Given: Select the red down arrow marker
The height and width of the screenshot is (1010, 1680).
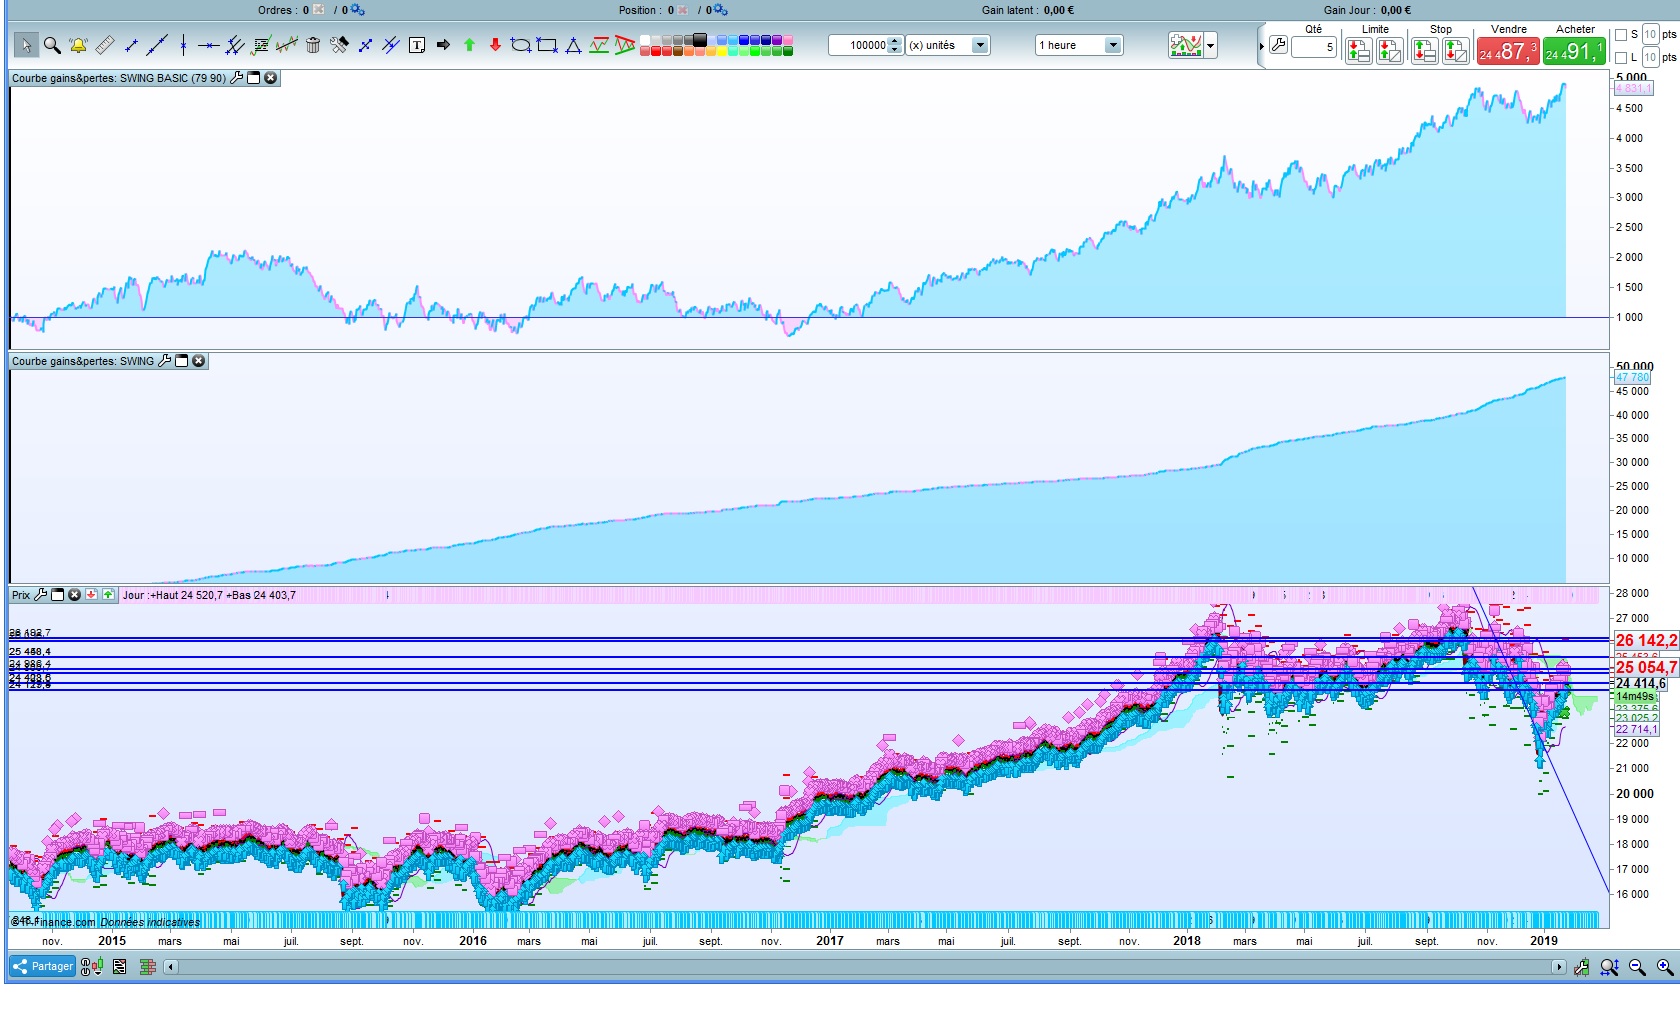Looking at the screenshot, I should point(495,45).
